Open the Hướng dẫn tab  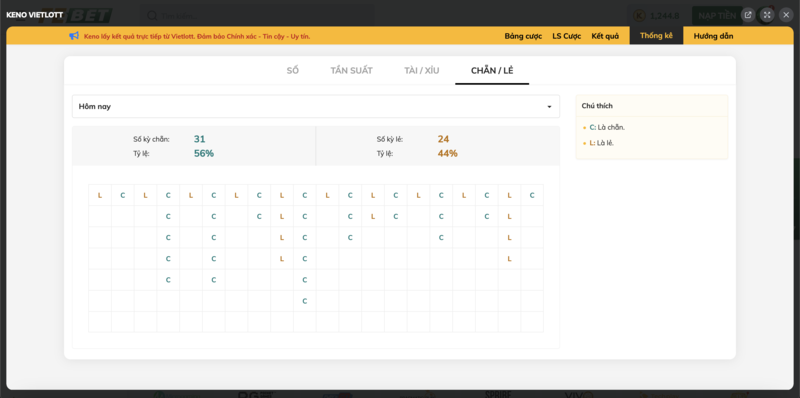[713, 36]
